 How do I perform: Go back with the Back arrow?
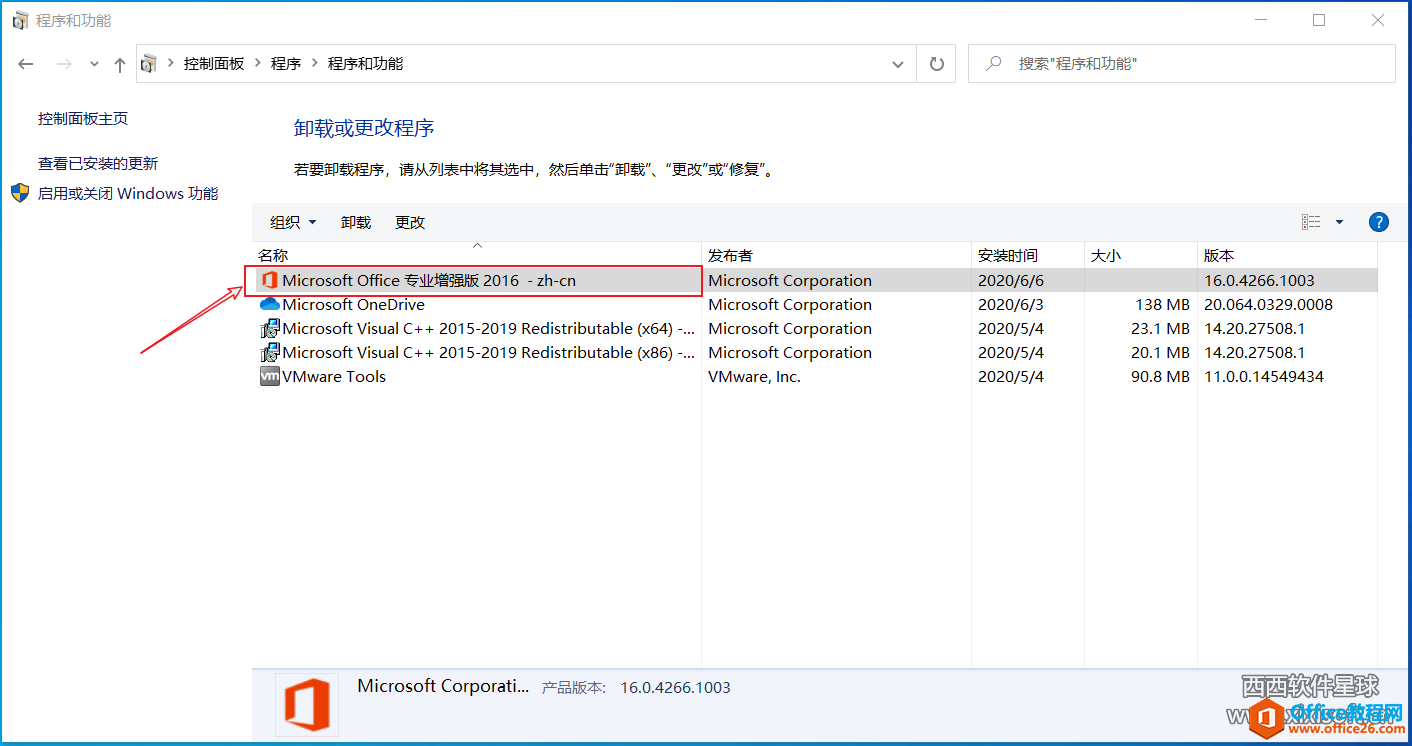pyautogui.click(x=27, y=64)
